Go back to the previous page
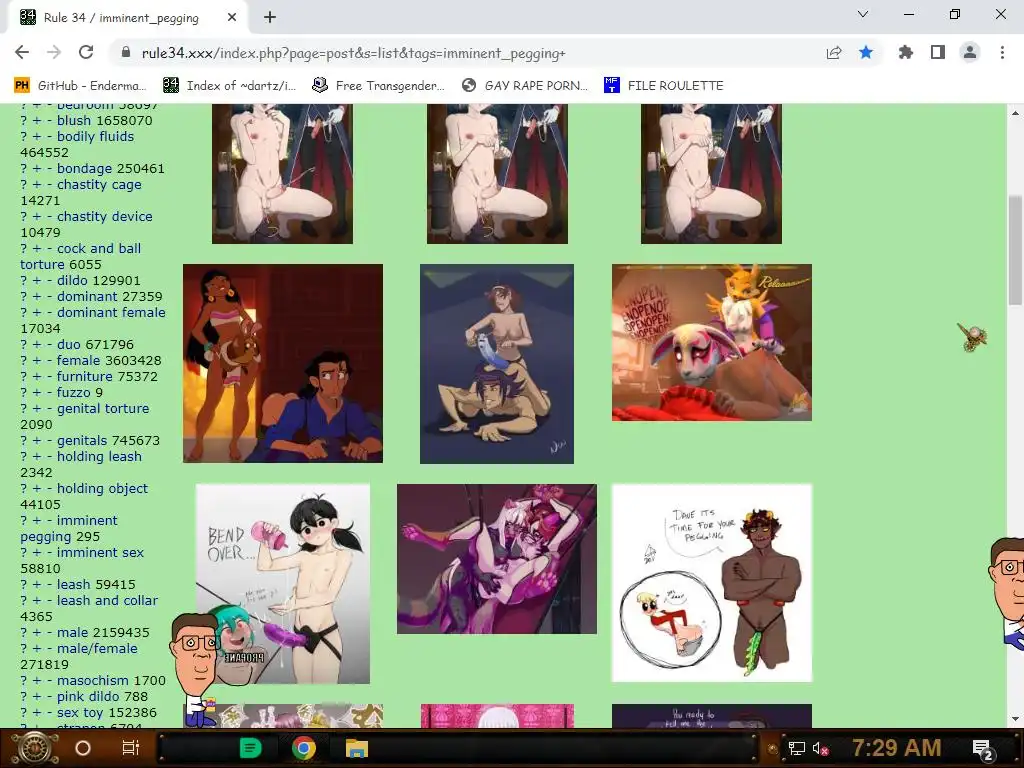Image resolution: width=1024 pixels, height=768 pixels. 22,52
